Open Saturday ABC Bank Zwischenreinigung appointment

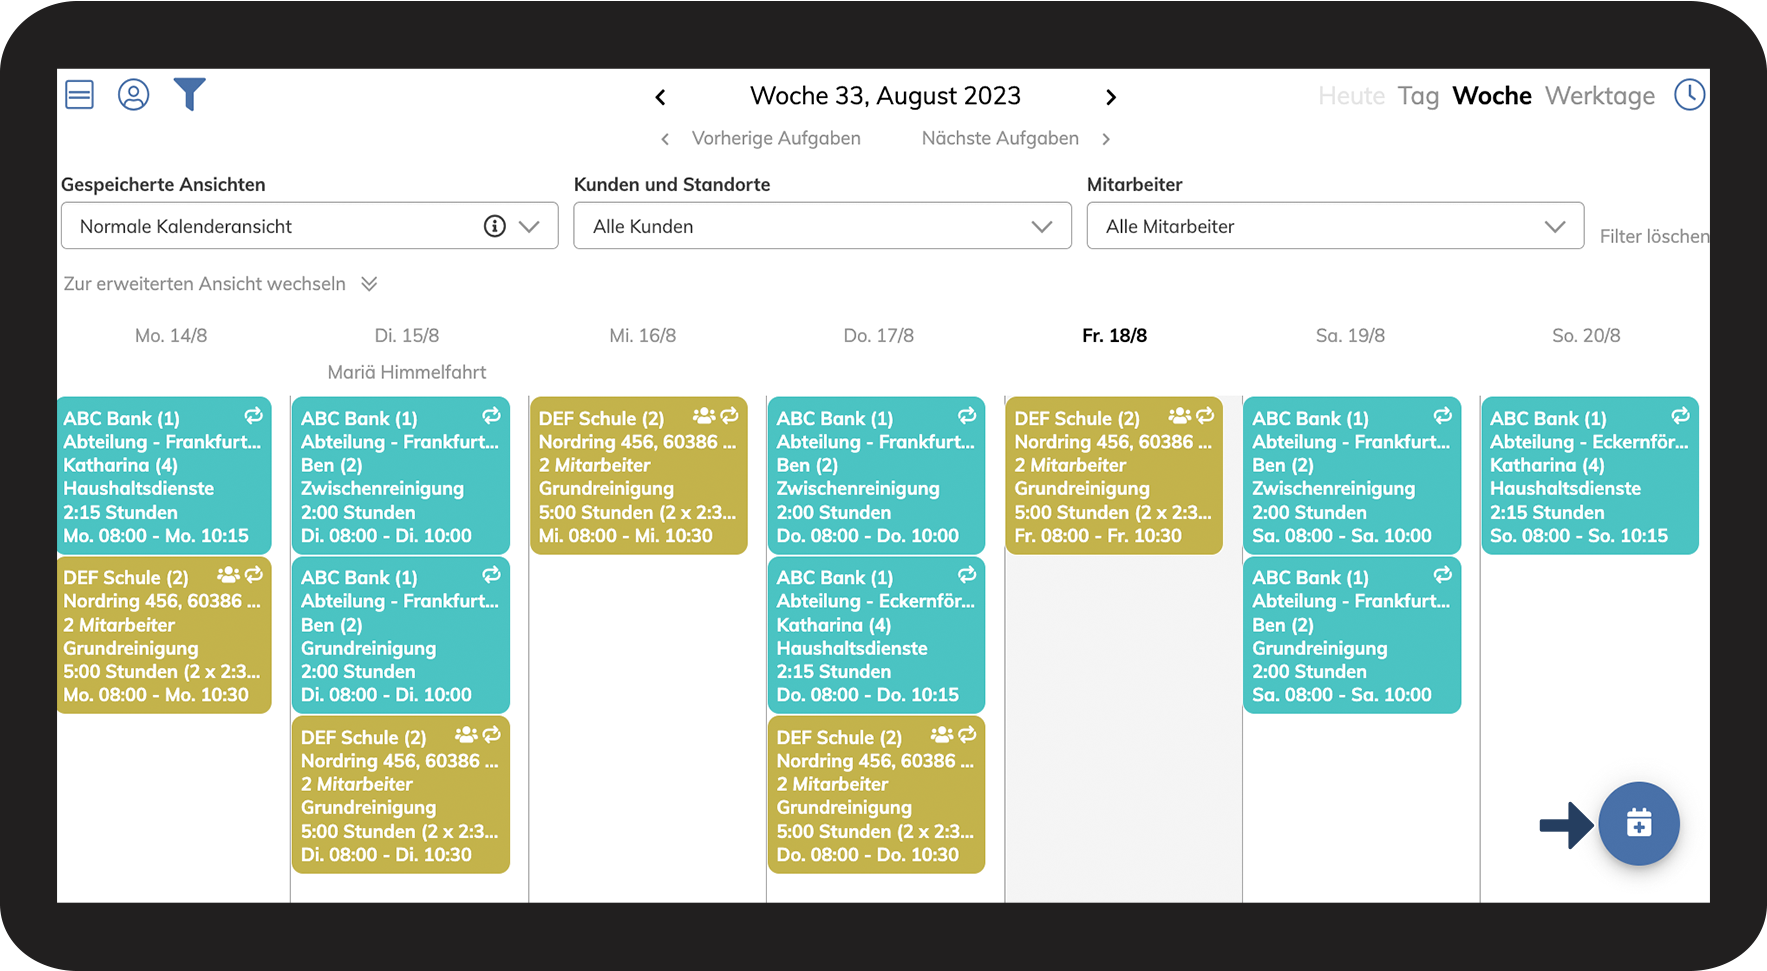coord(1352,476)
